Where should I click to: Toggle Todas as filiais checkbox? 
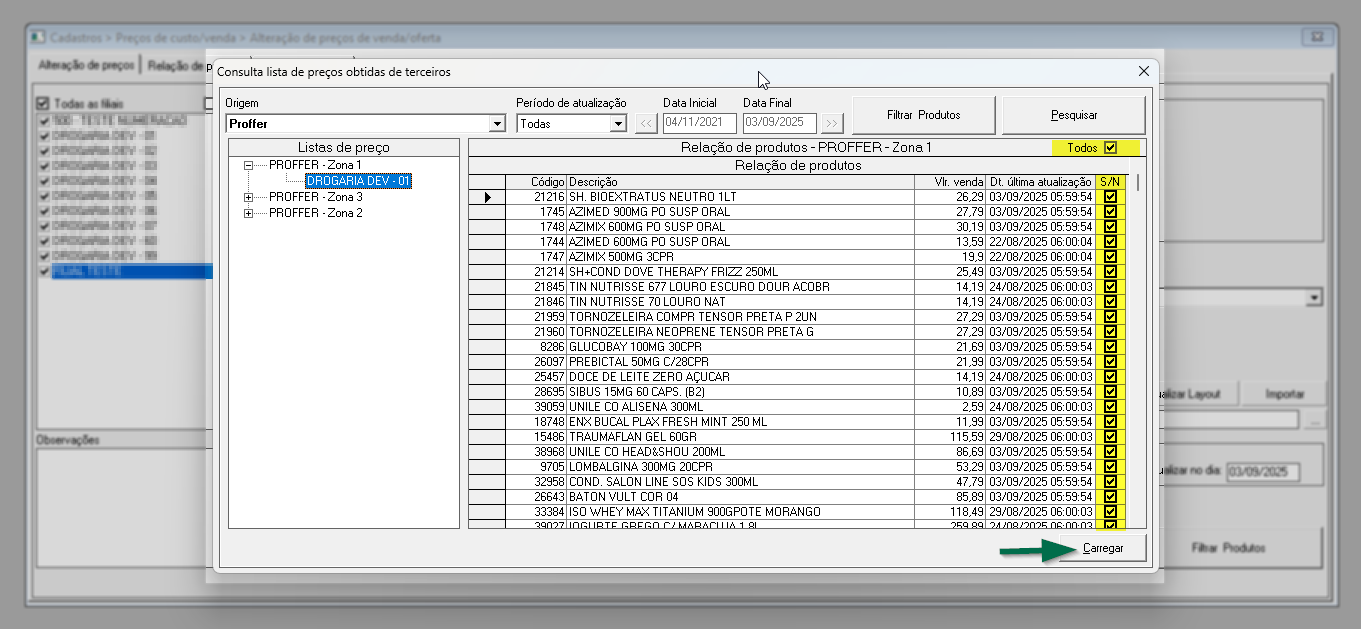[43, 103]
